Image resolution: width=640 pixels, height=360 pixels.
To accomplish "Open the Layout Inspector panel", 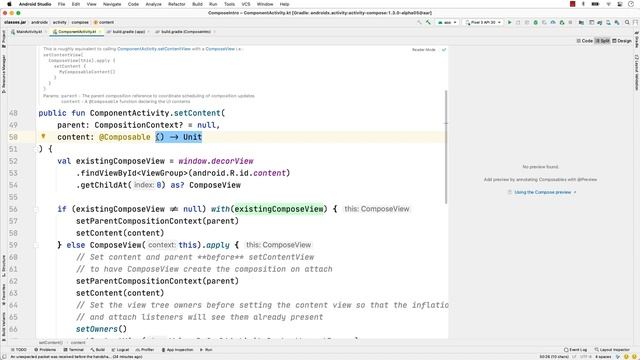I will coord(612,350).
